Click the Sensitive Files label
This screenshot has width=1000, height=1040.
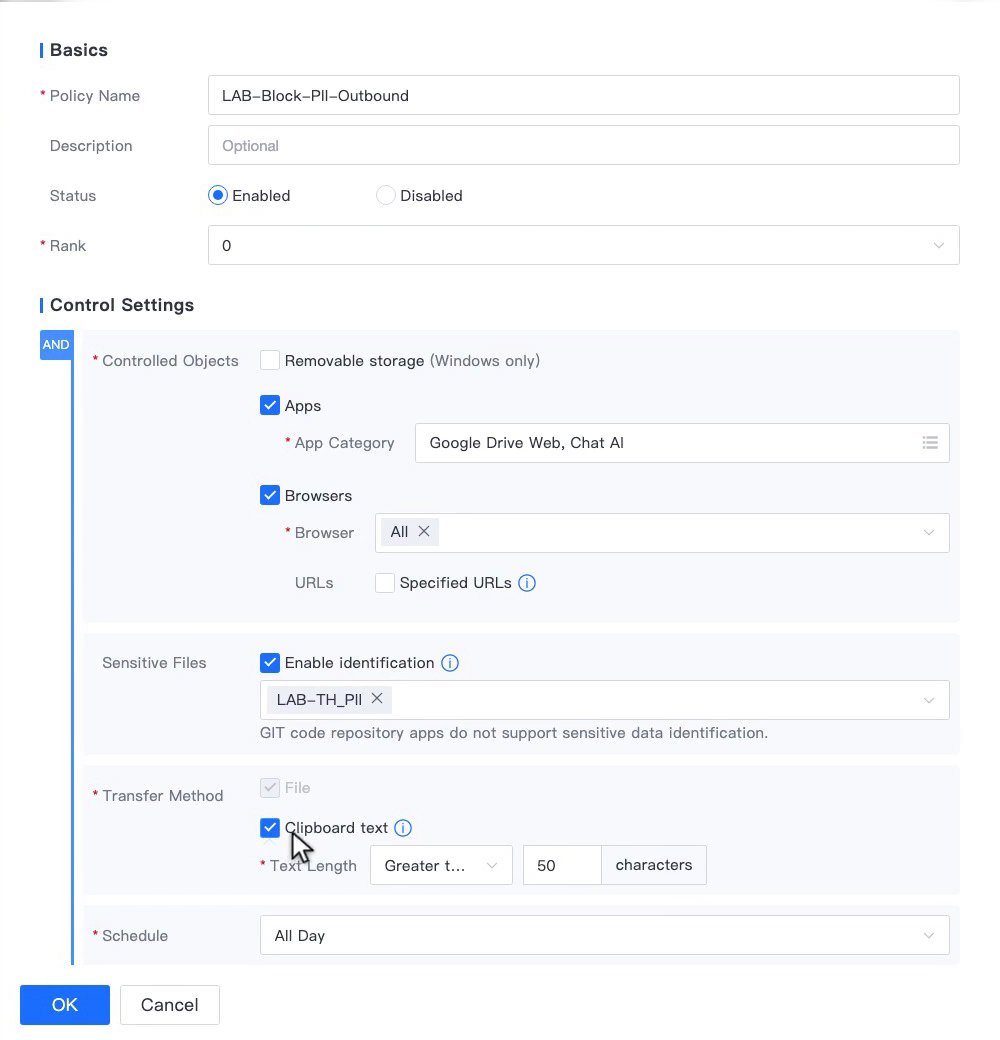coord(154,663)
